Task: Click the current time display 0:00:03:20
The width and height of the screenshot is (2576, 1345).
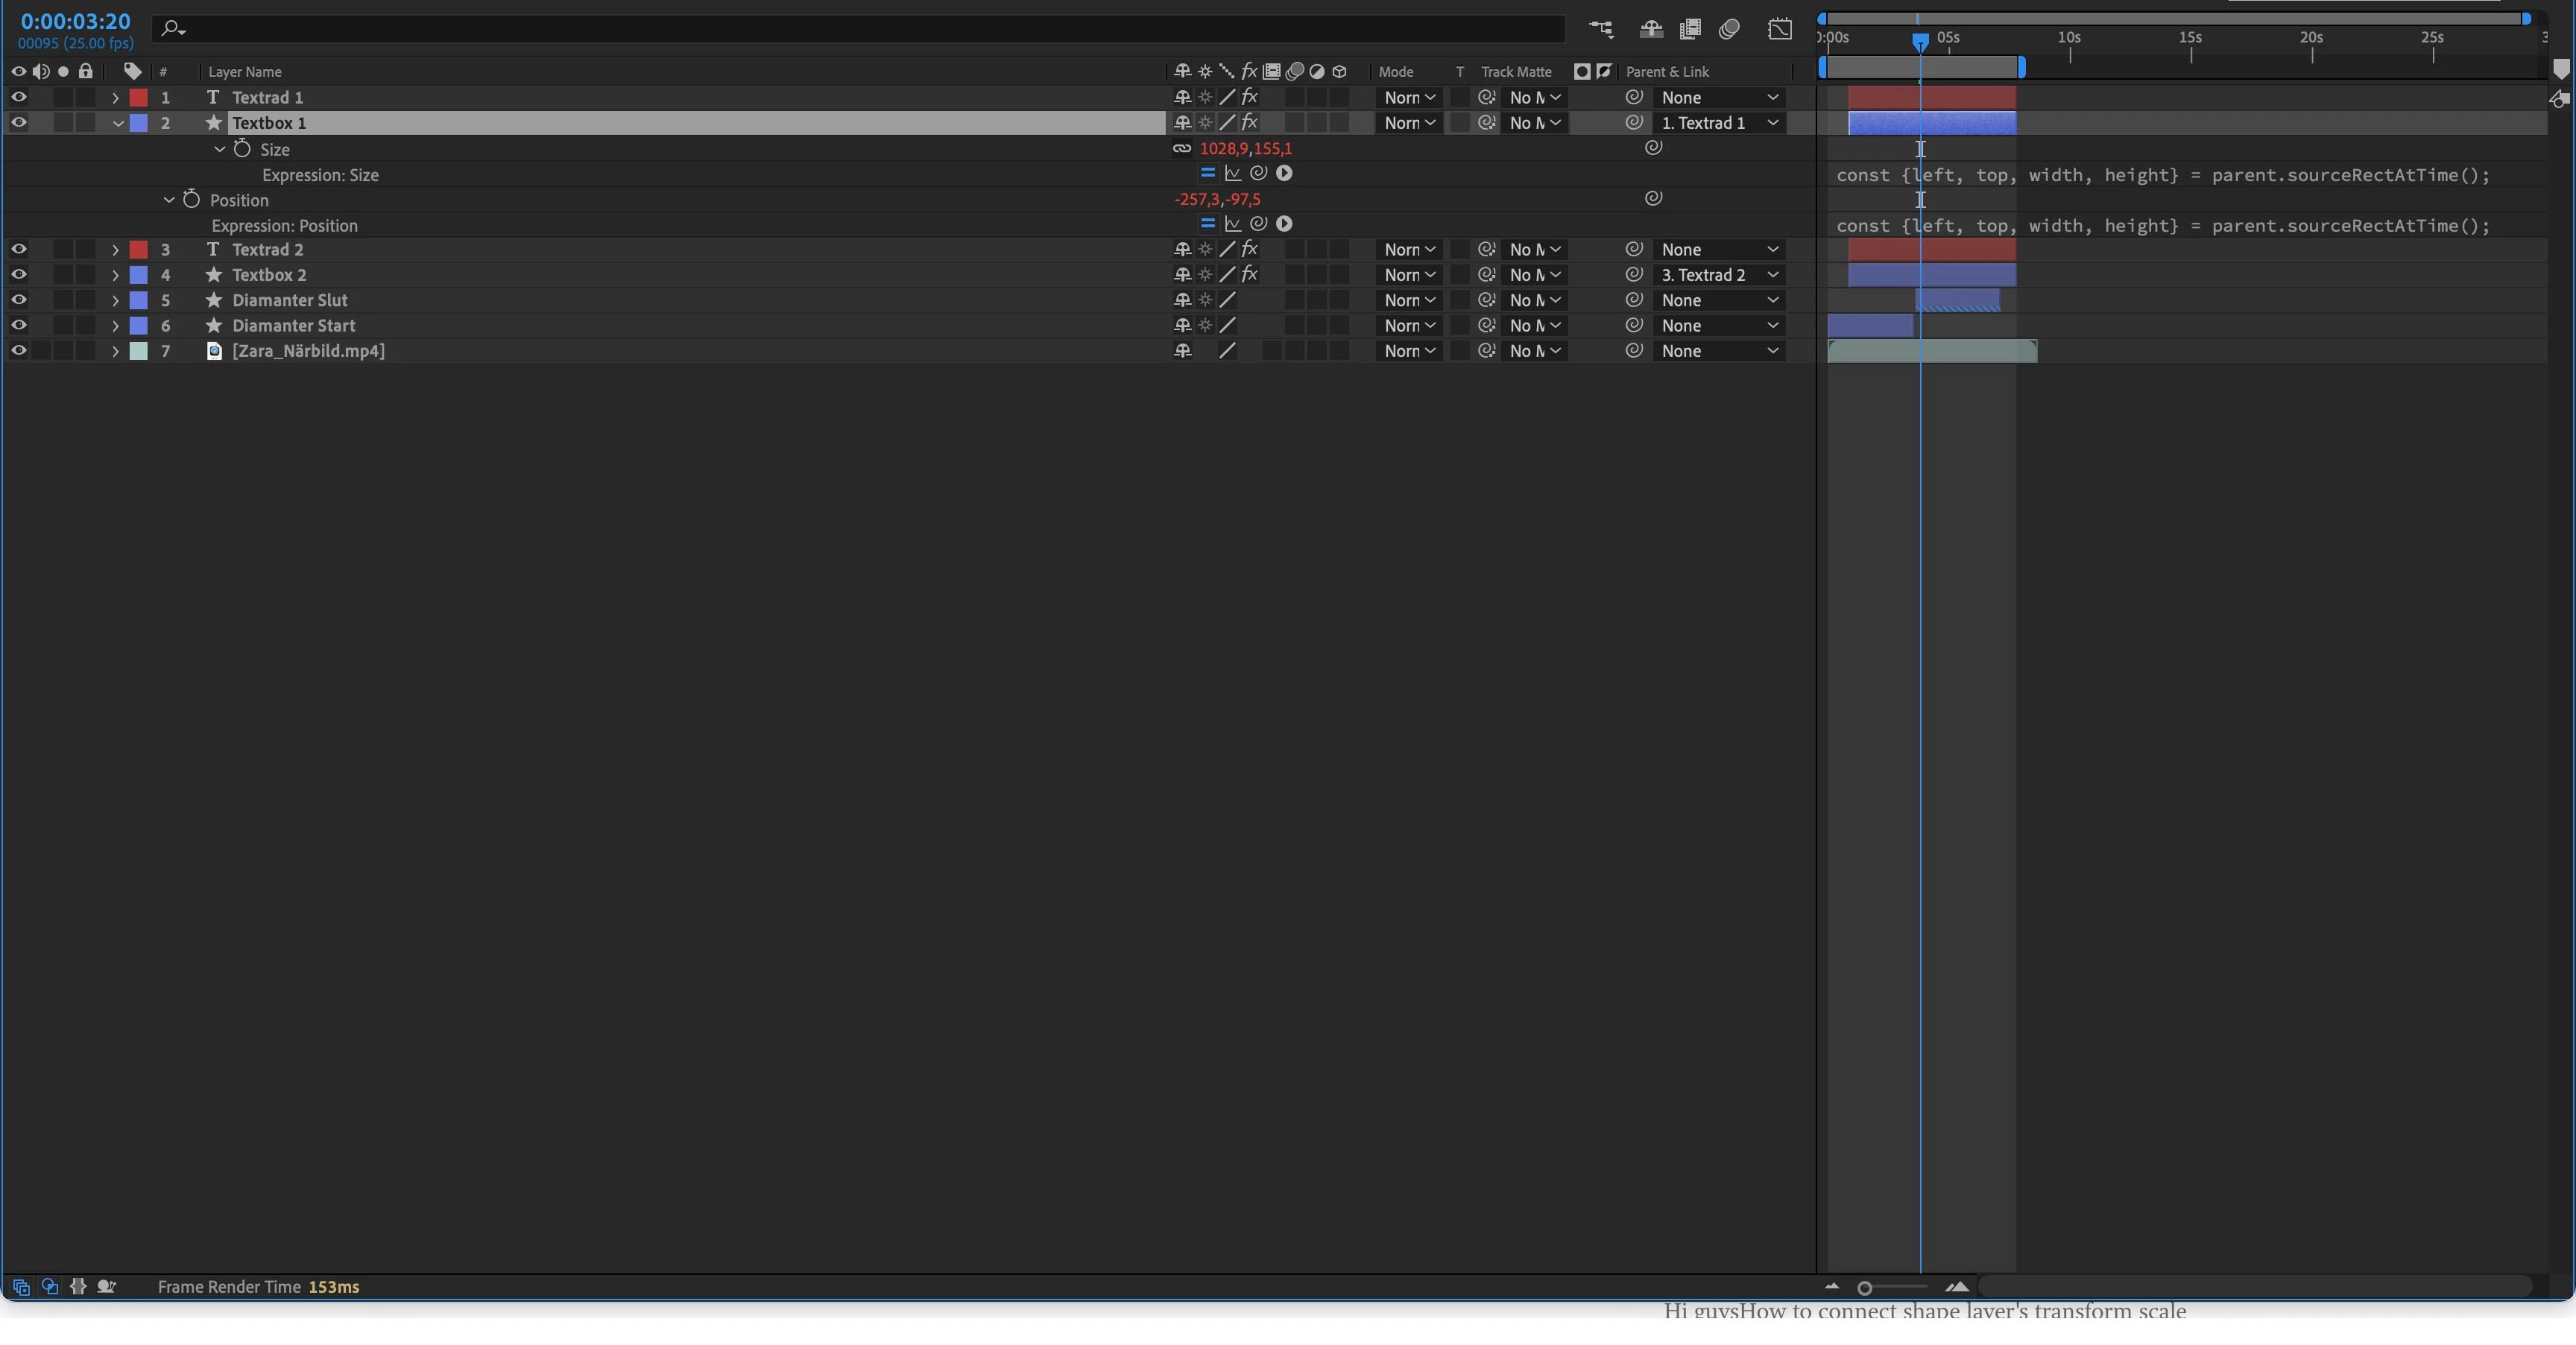Action: tap(75, 21)
